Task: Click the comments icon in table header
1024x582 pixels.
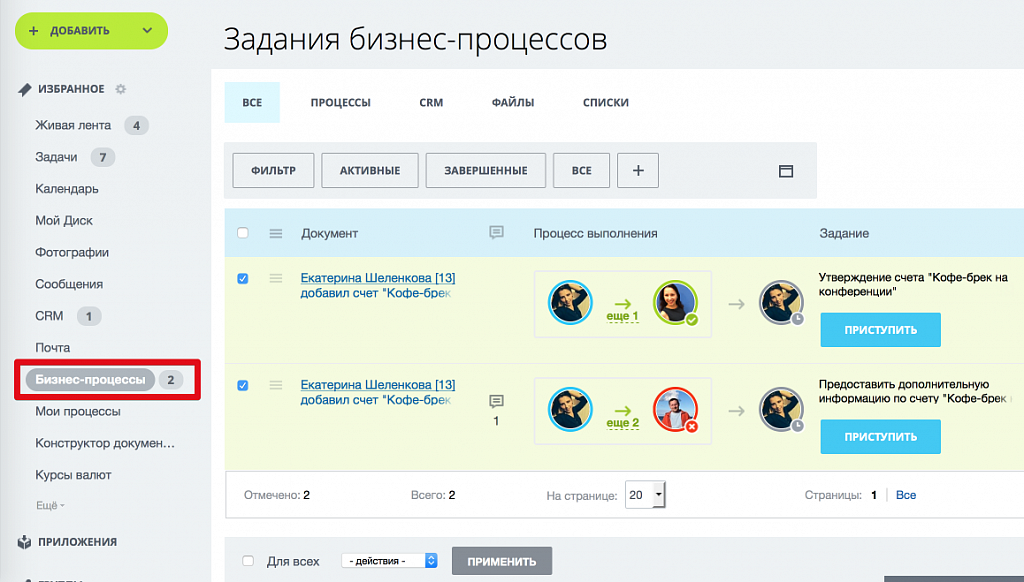Action: click(x=496, y=233)
